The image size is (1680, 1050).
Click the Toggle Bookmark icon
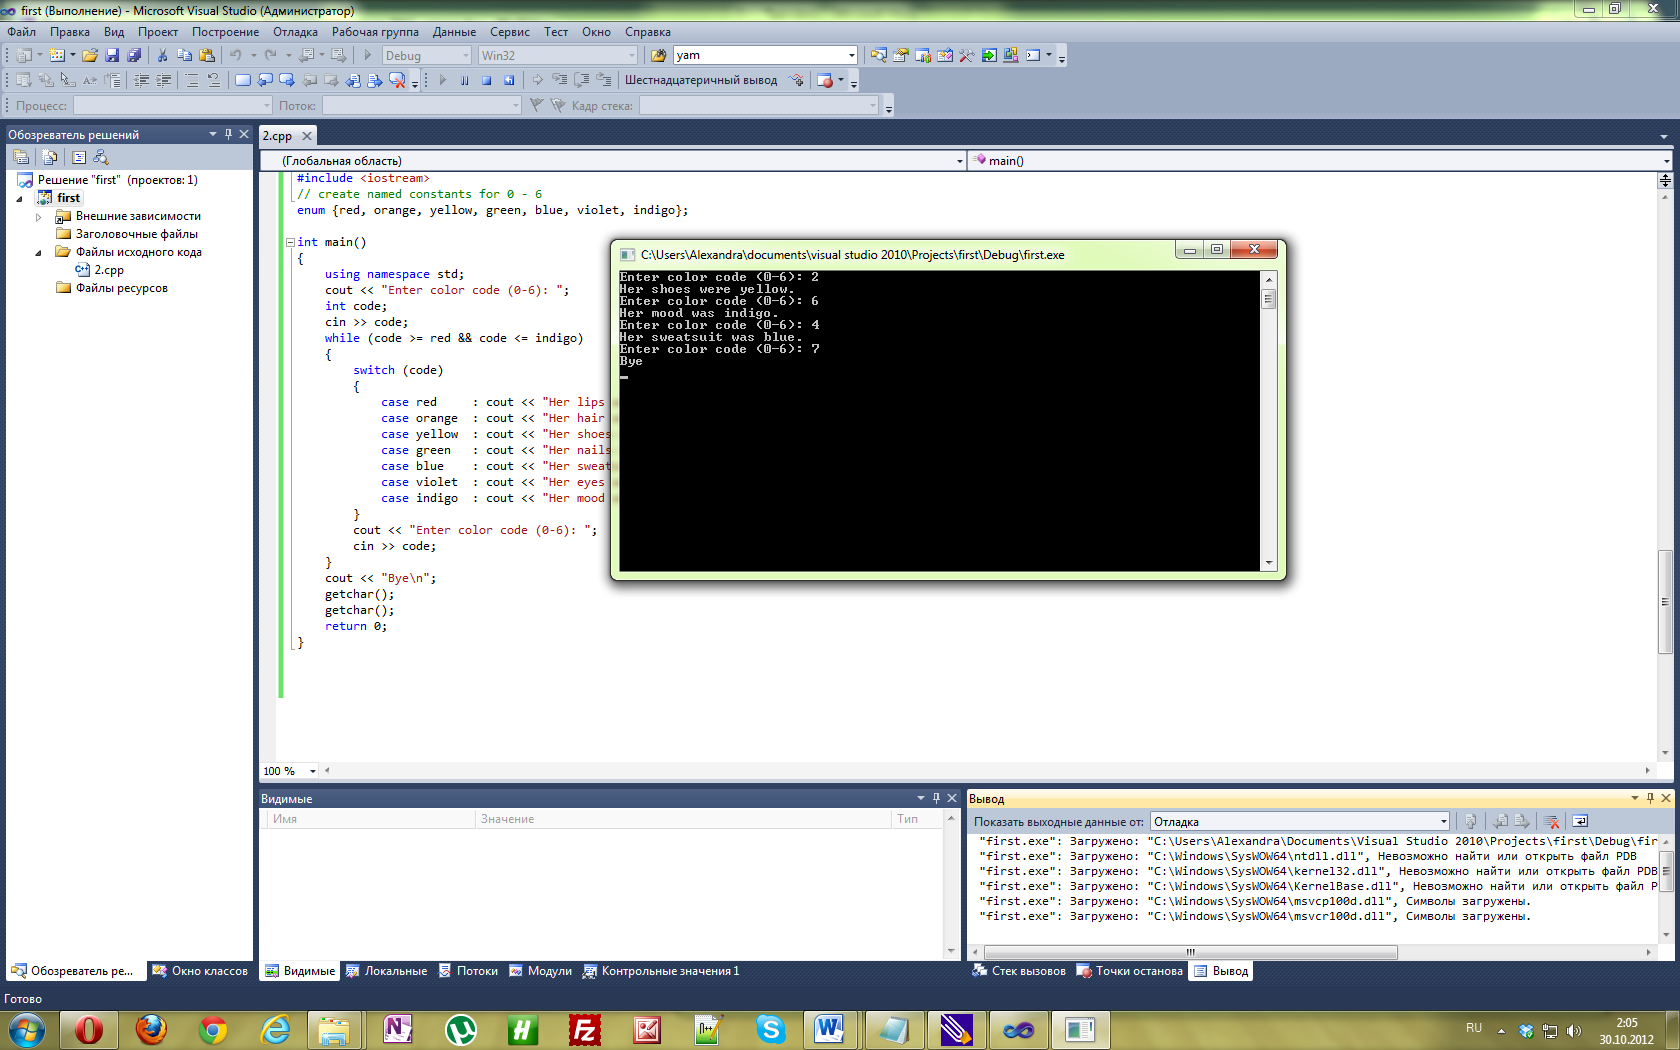pyautogui.click(x=242, y=80)
